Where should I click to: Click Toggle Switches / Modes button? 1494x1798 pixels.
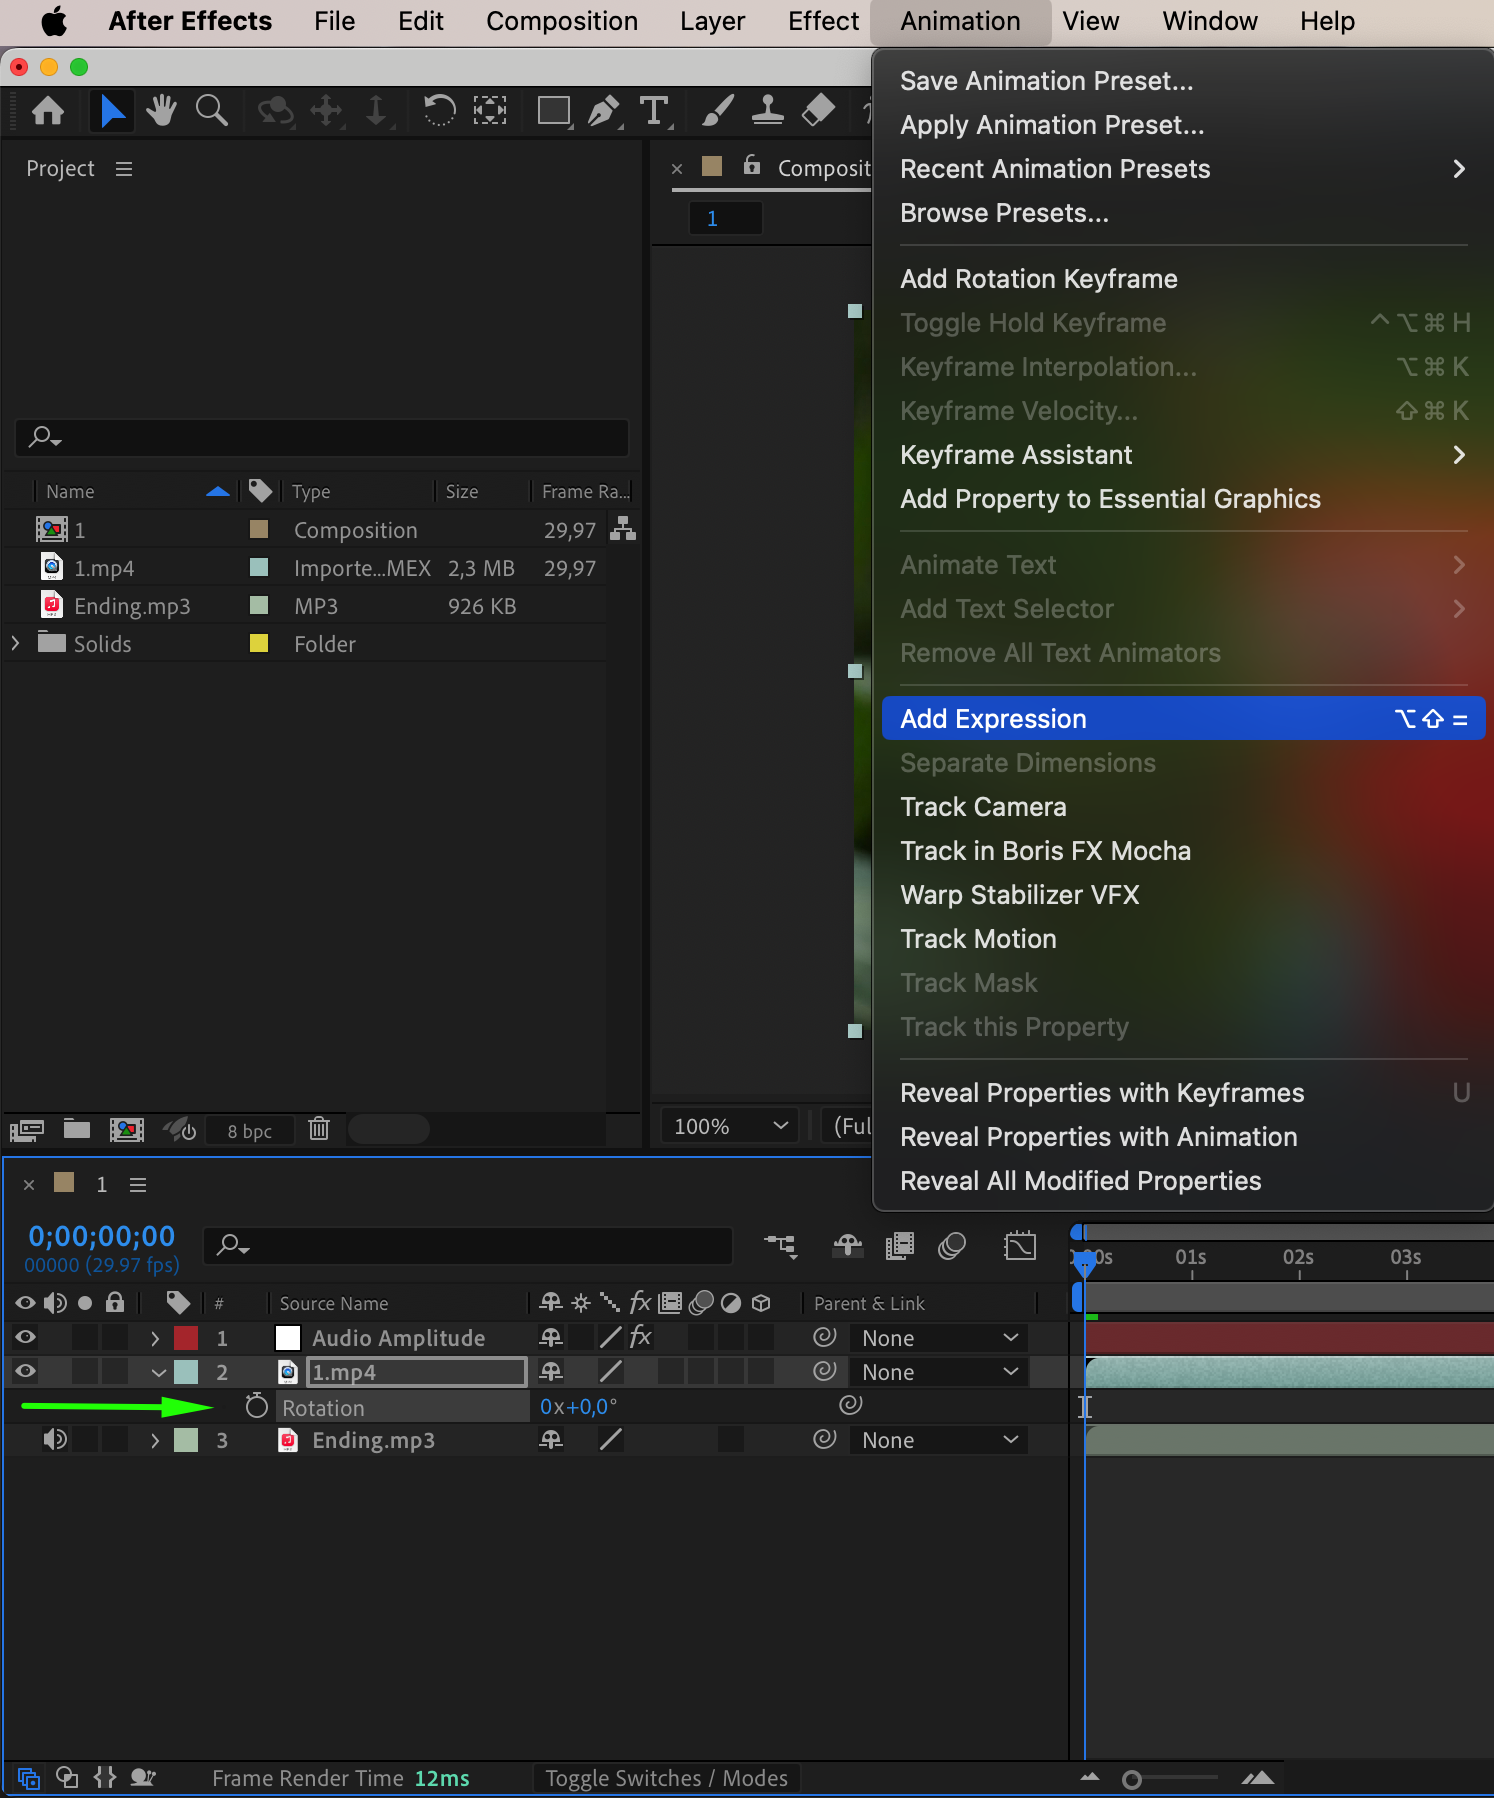[x=666, y=1778]
